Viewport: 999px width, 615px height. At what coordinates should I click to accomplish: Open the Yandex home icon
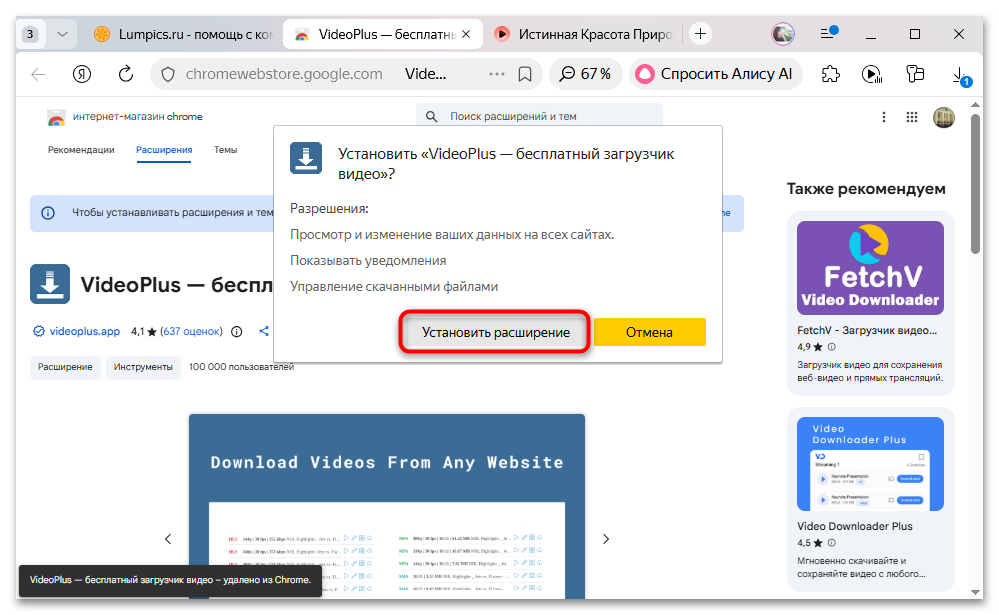click(82, 75)
